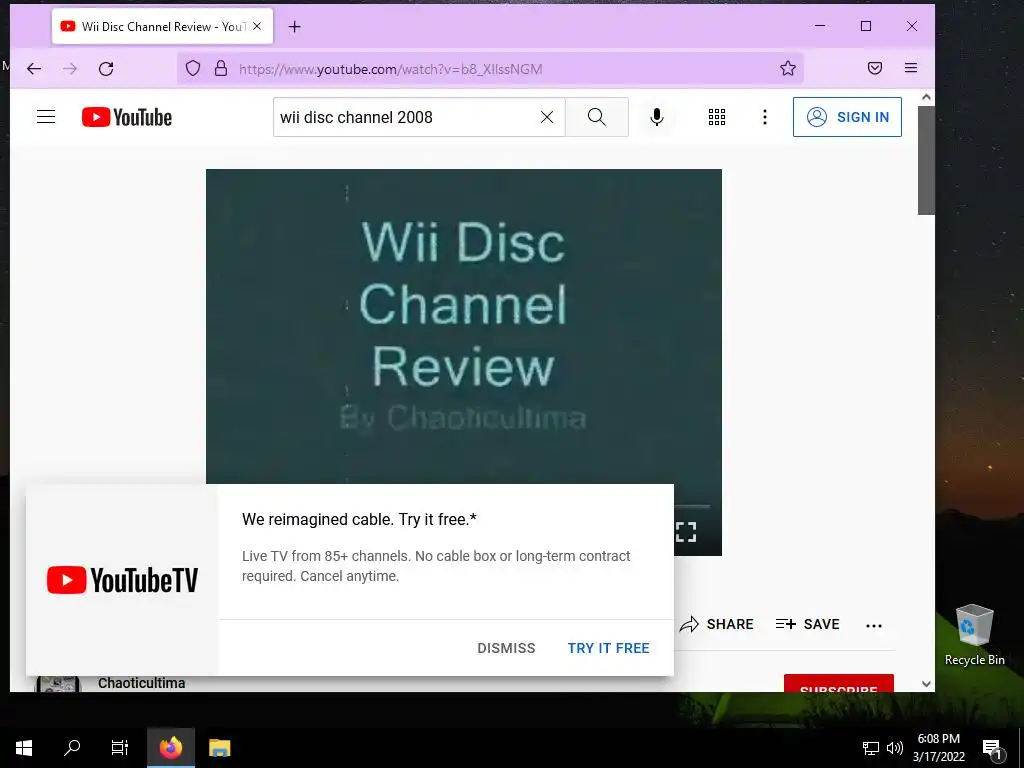The width and height of the screenshot is (1024, 768).
Task: Sign in to YouTube
Action: tap(847, 117)
